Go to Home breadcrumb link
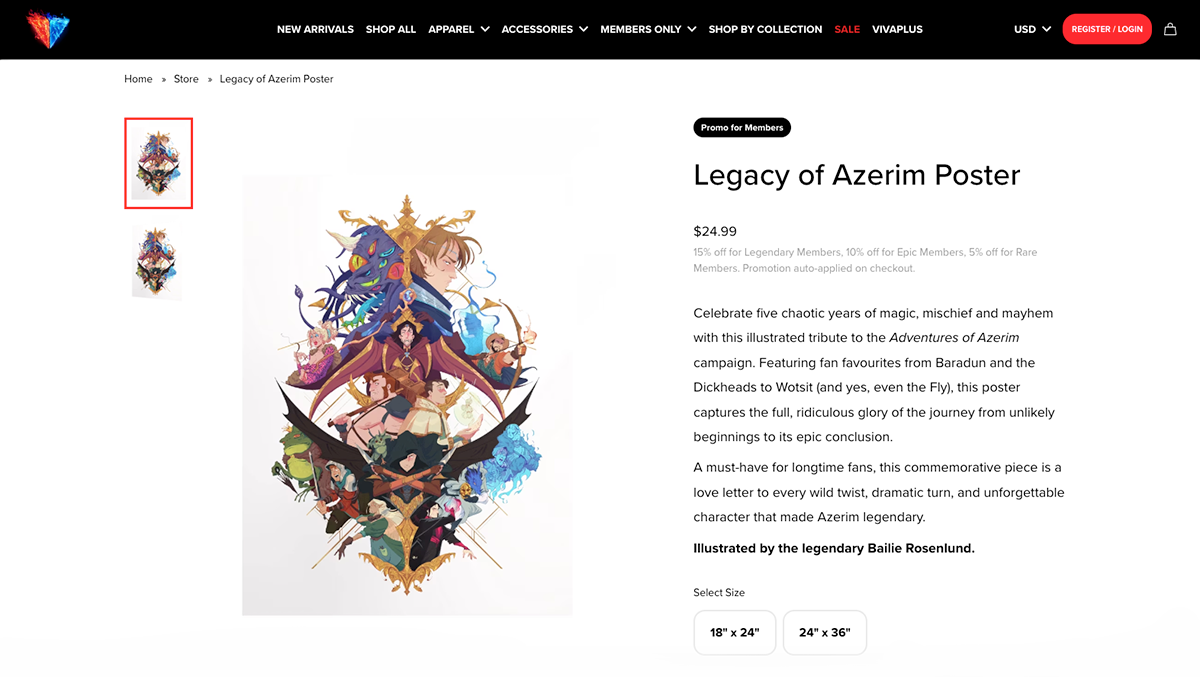 [138, 79]
